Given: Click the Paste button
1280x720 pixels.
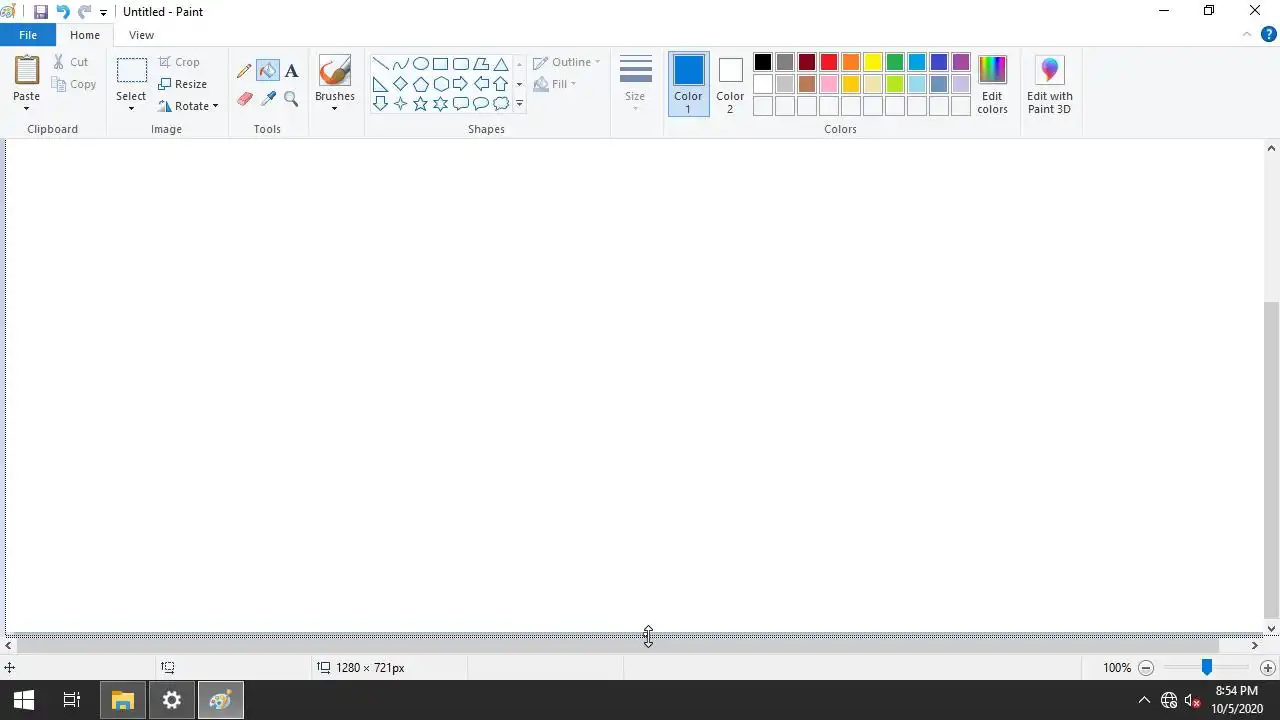Looking at the screenshot, I should (x=26, y=72).
